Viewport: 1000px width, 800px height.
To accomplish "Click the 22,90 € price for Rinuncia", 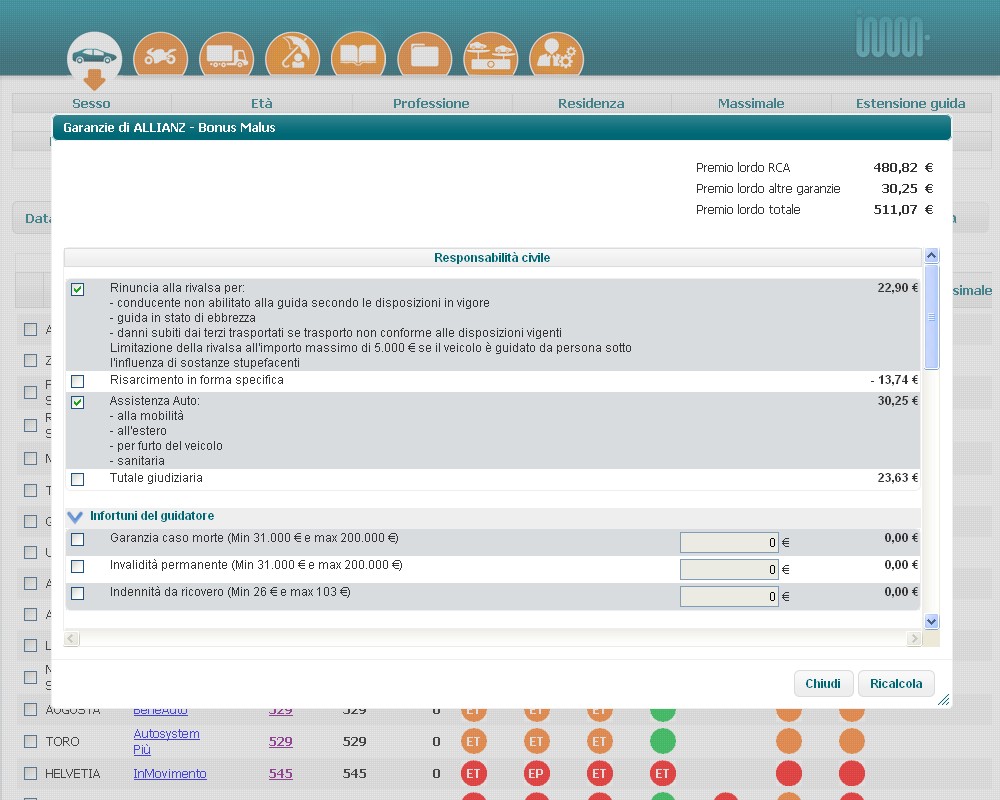I will (x=898, y=288).
